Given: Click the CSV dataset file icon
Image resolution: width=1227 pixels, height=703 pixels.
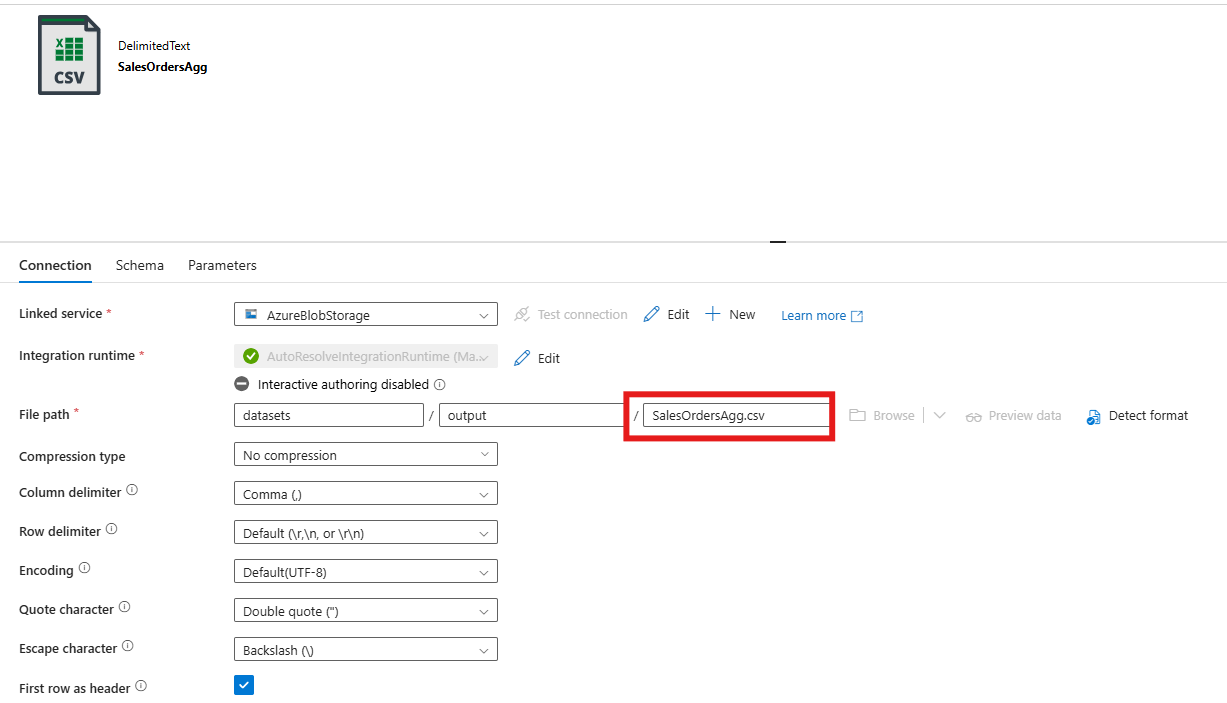Looking at the screenshot, I should (69, 55).
